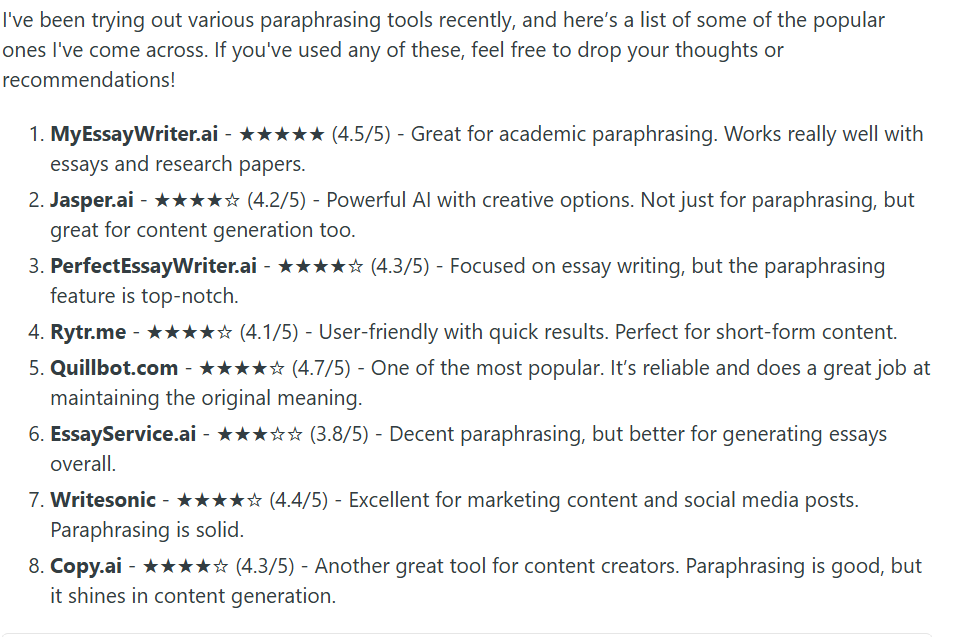Viewport: 955px width, 637px height.
Task: Click the star rating for Quillbot.com
Action: pos(242,368)
